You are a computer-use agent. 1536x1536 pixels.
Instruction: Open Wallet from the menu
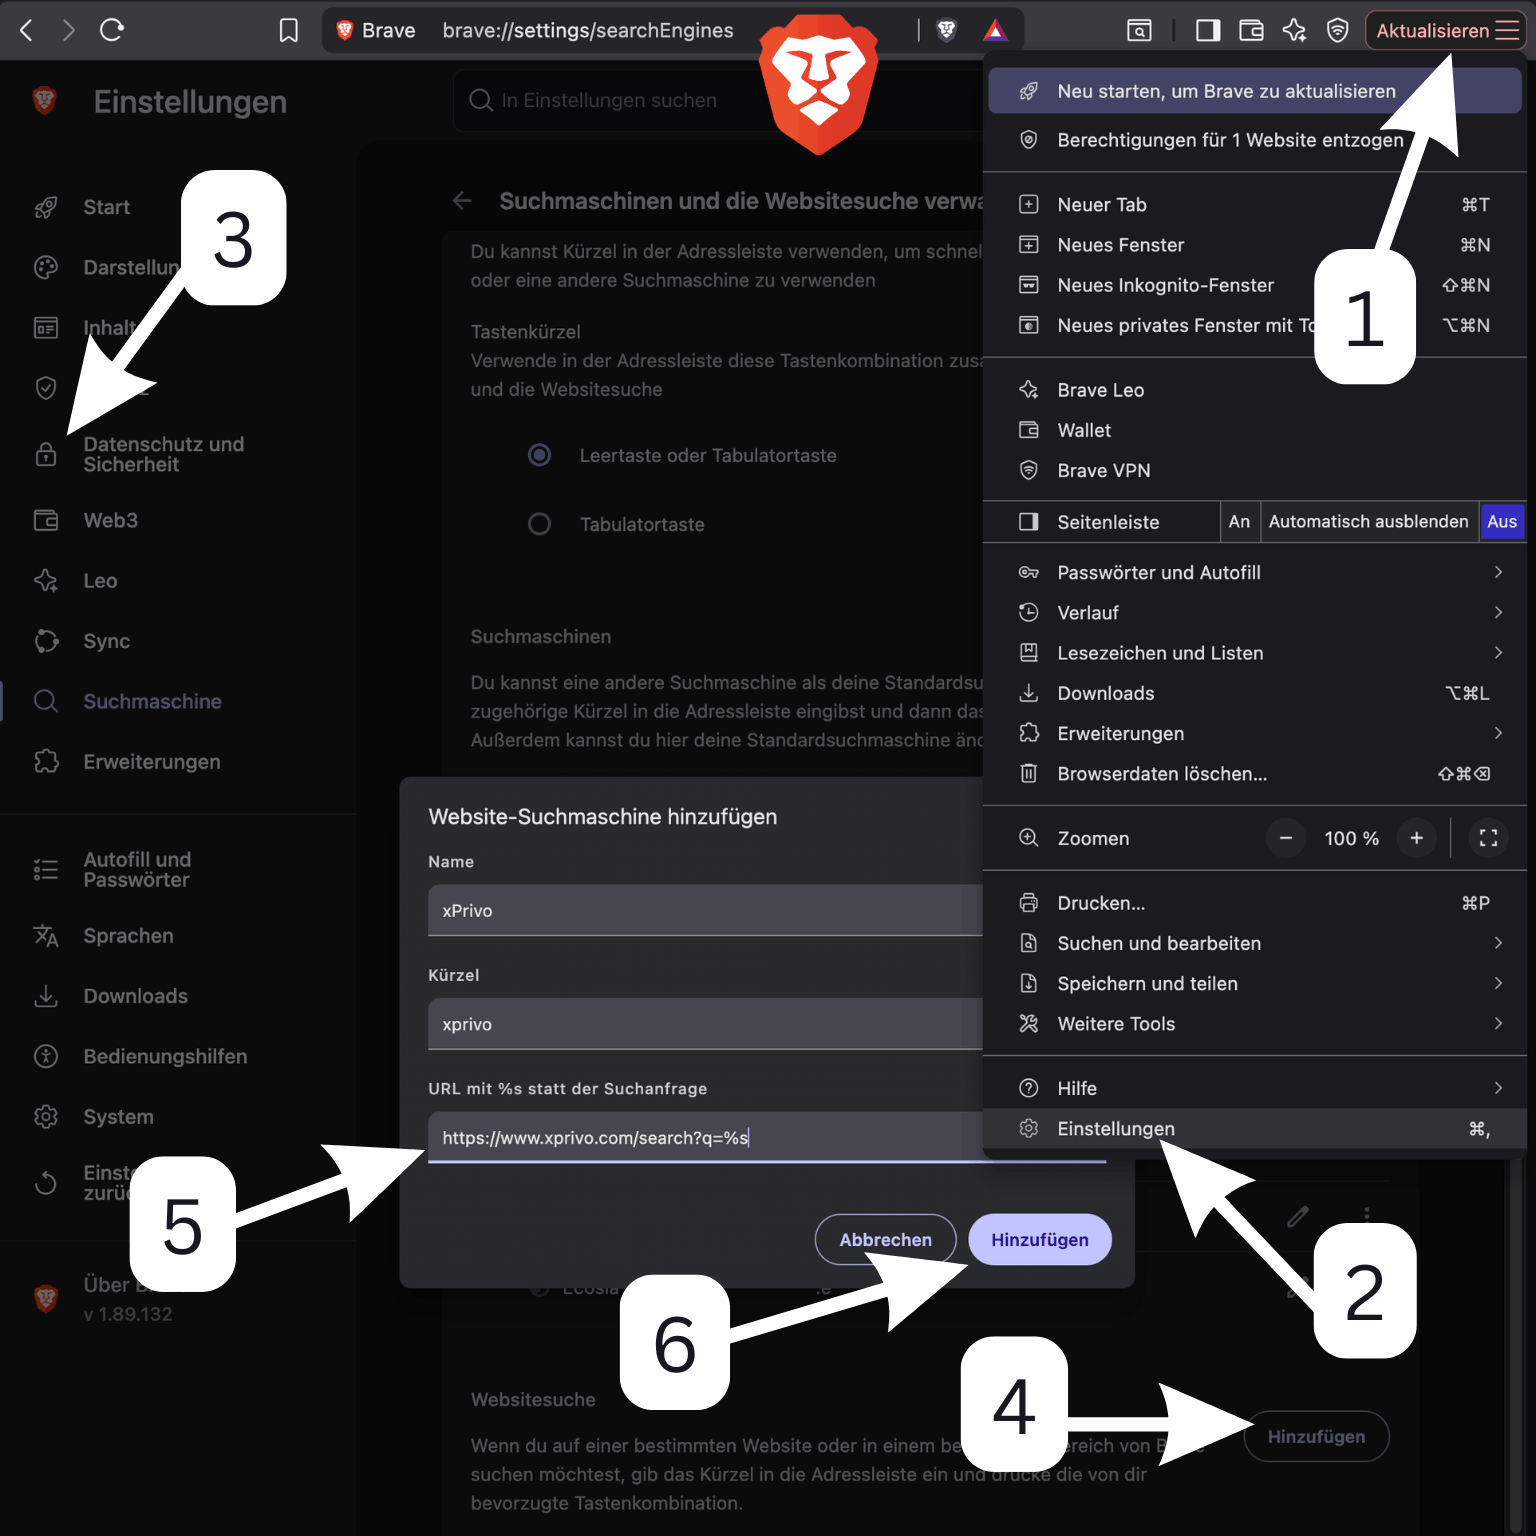[1255, 430]
